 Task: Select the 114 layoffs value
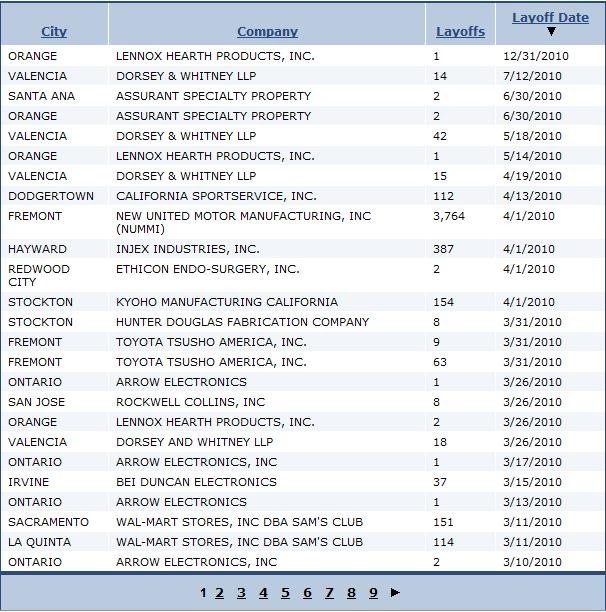pos(443,542)
